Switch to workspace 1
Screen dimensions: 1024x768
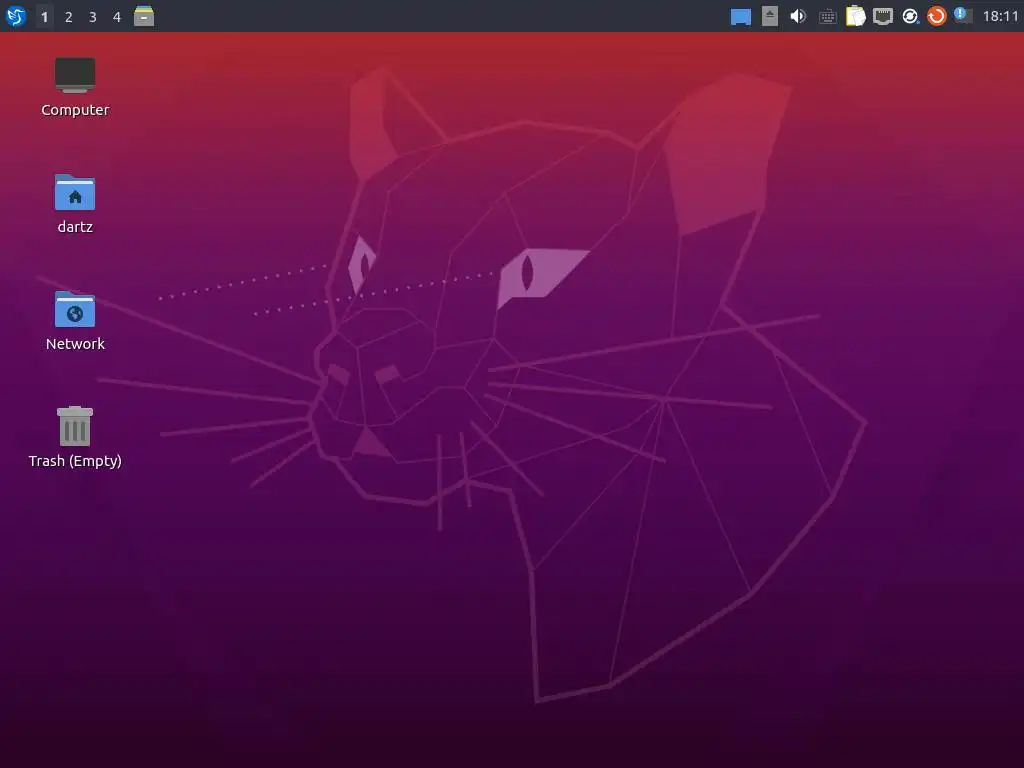click(x=44, y=16)
